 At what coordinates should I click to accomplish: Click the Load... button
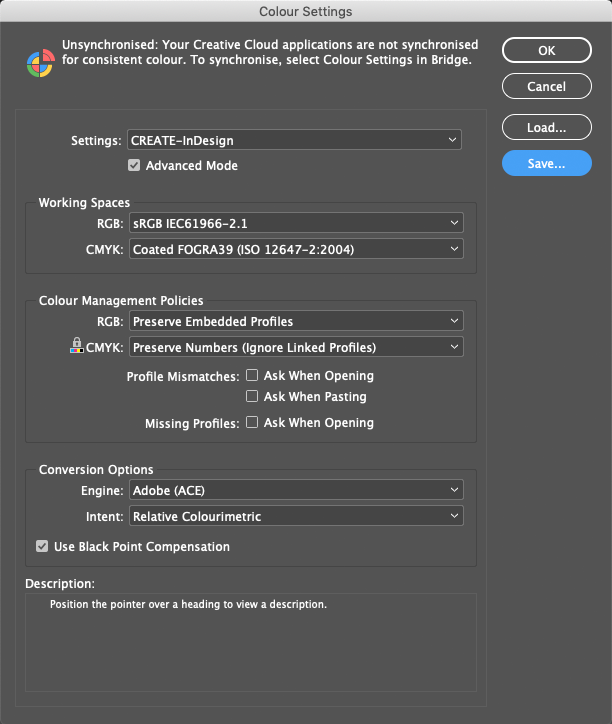[546, 127]
